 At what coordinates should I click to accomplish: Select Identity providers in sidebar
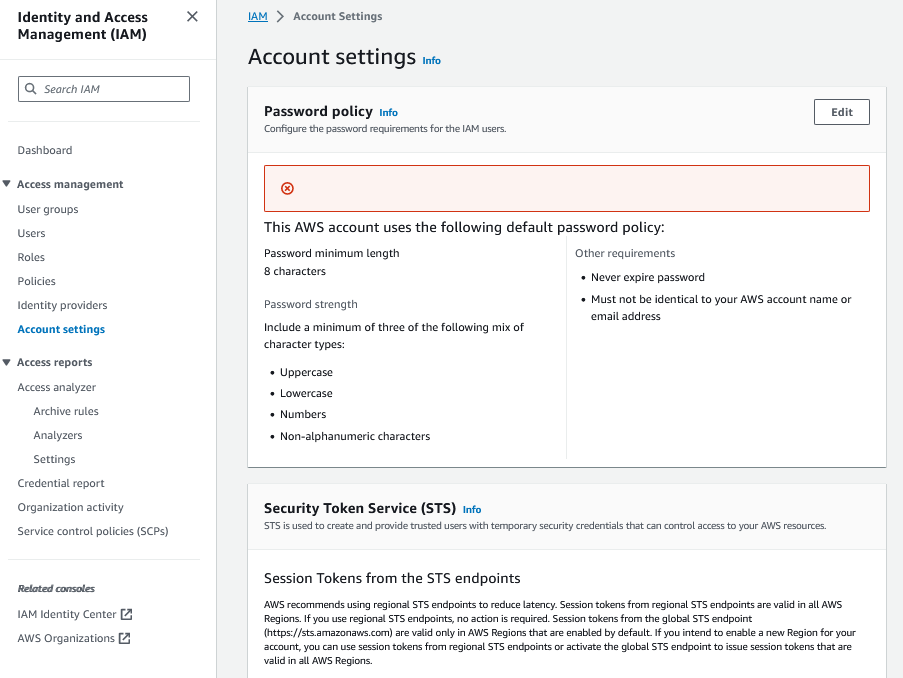point(62,305)
